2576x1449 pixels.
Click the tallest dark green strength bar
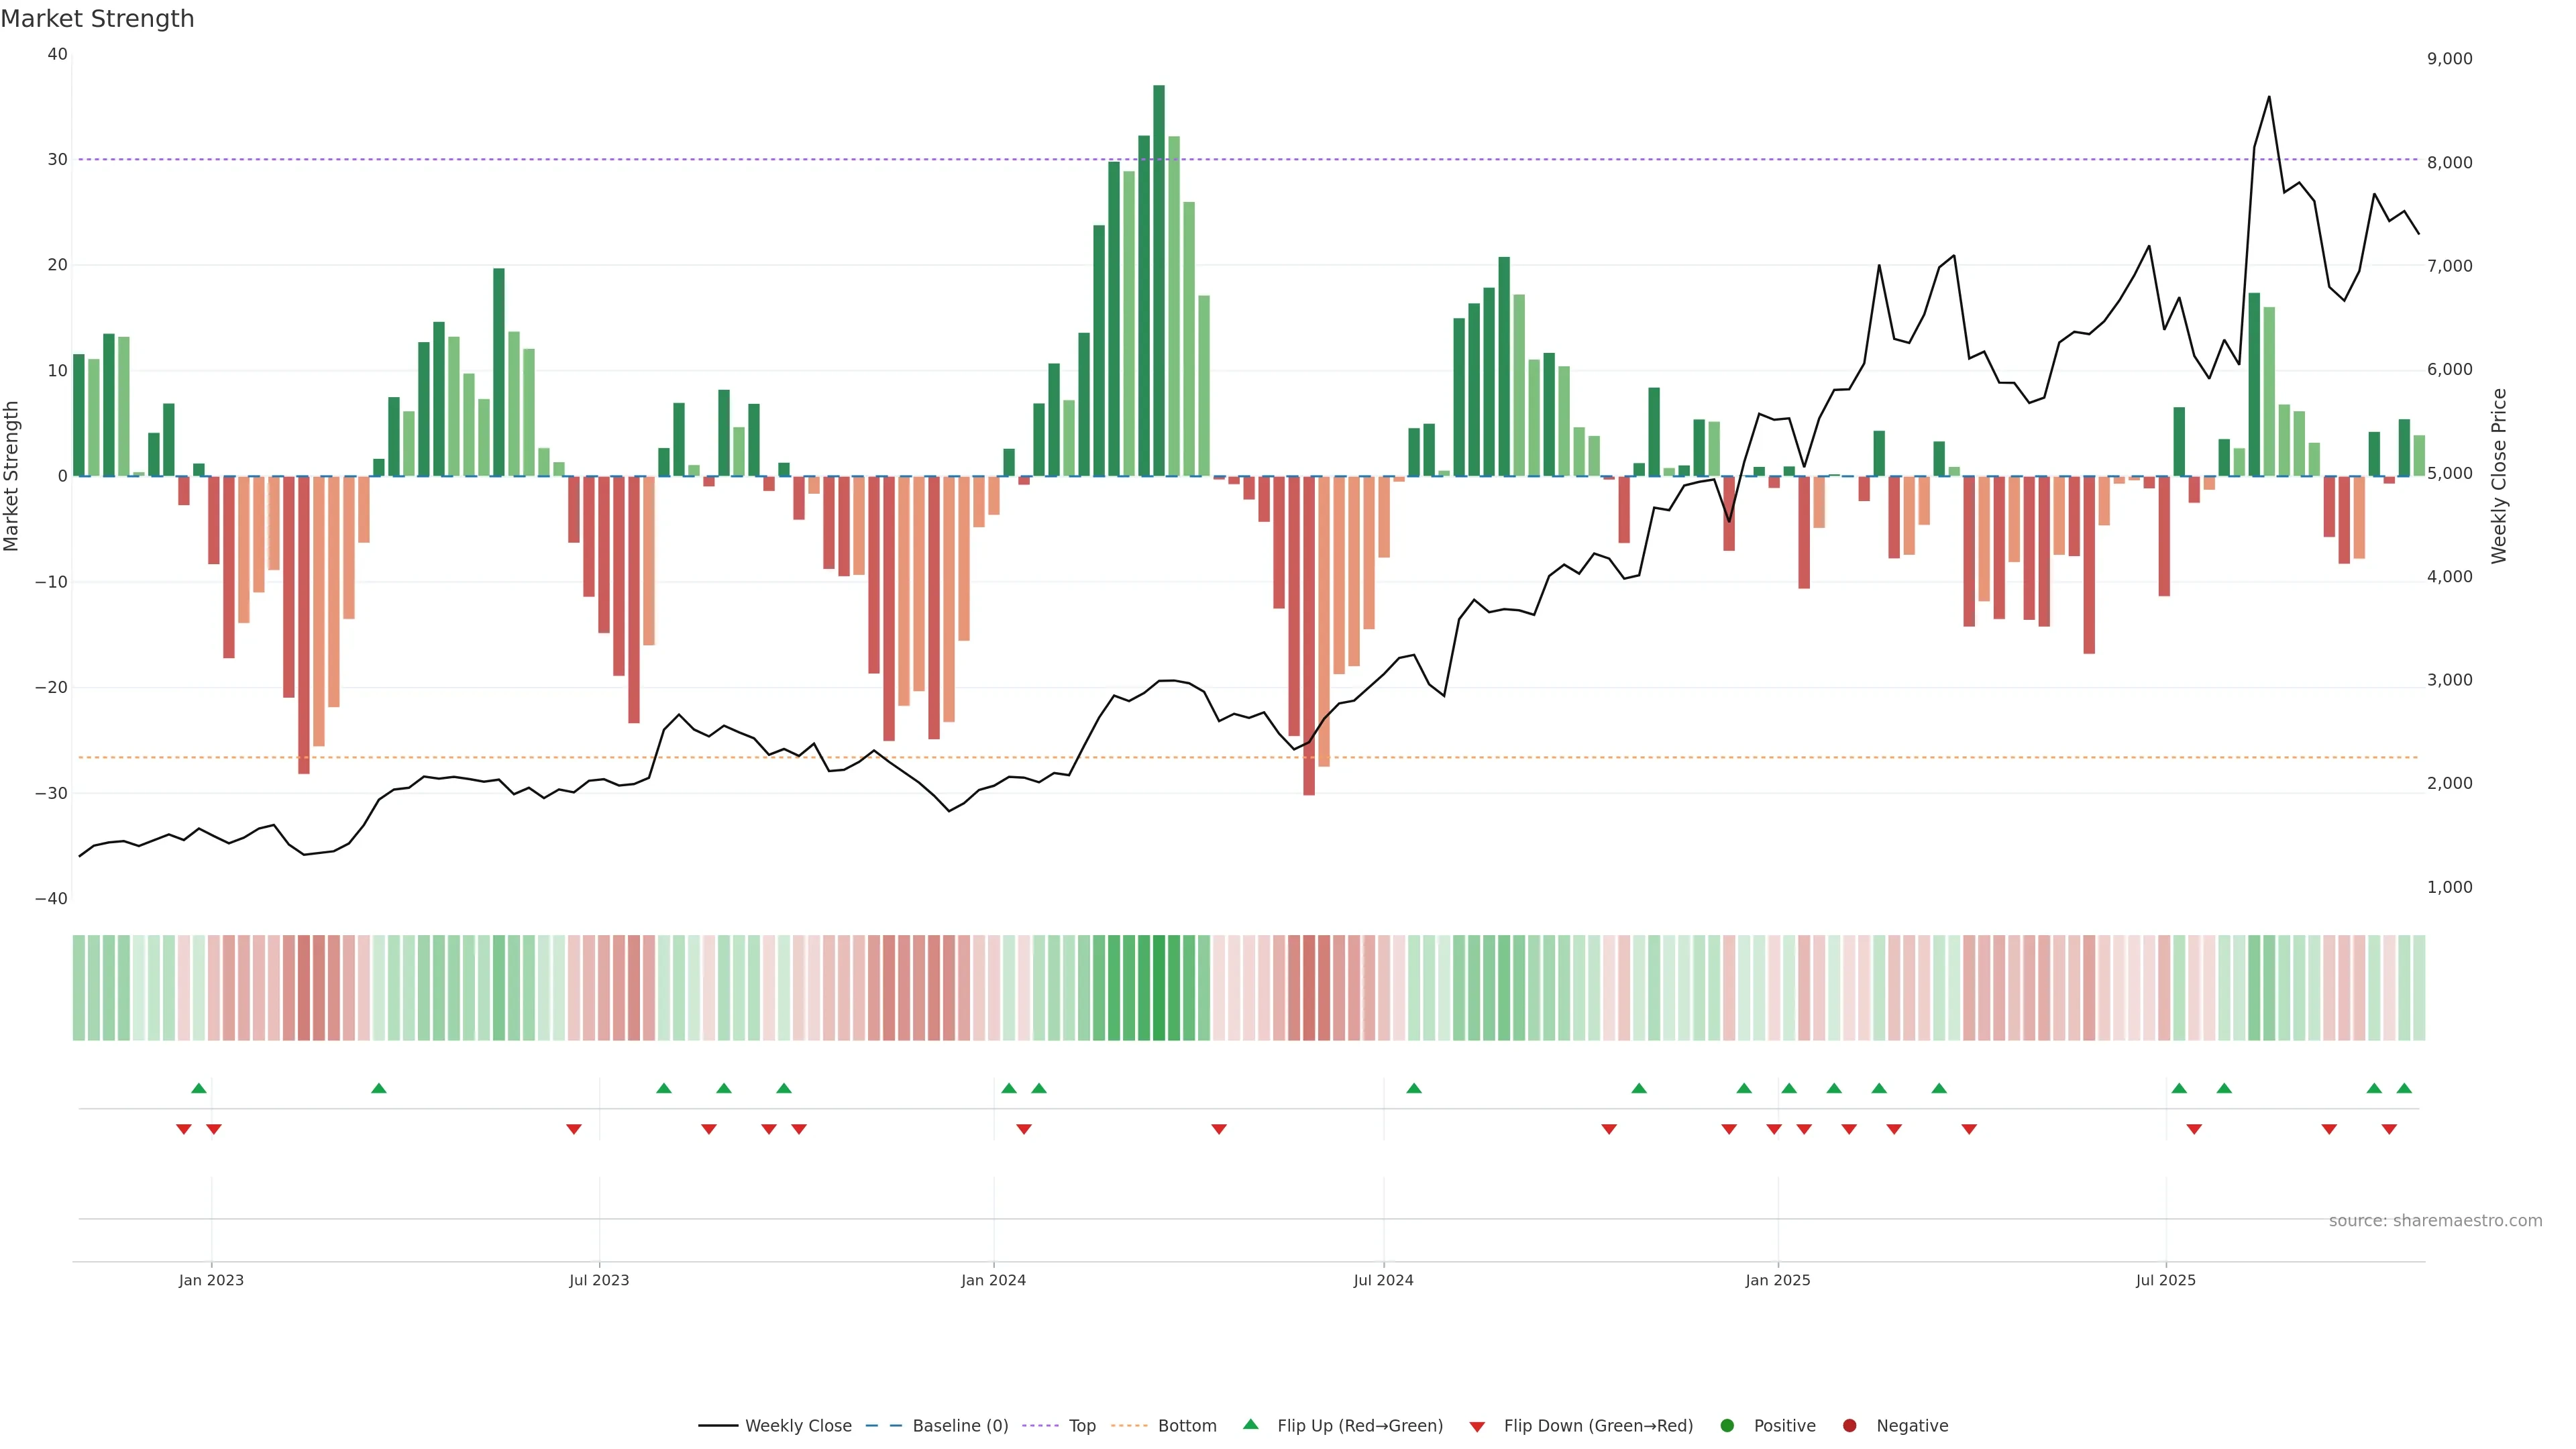click(1159, 280)
